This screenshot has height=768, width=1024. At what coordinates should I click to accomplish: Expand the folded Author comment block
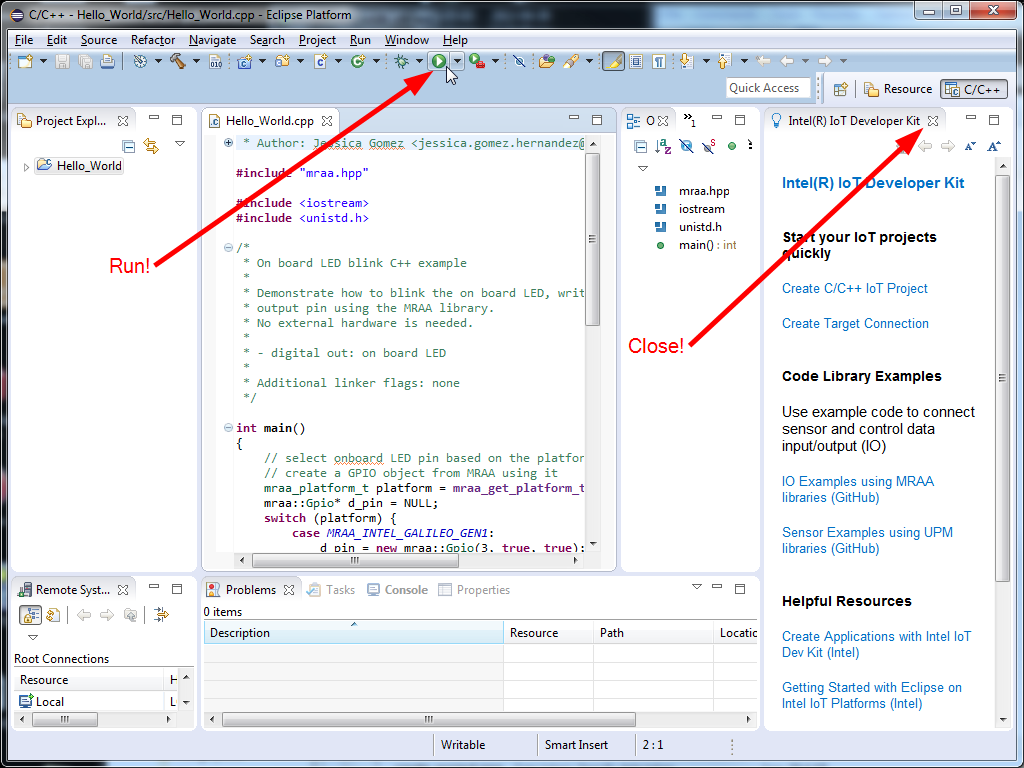[229, 142]
